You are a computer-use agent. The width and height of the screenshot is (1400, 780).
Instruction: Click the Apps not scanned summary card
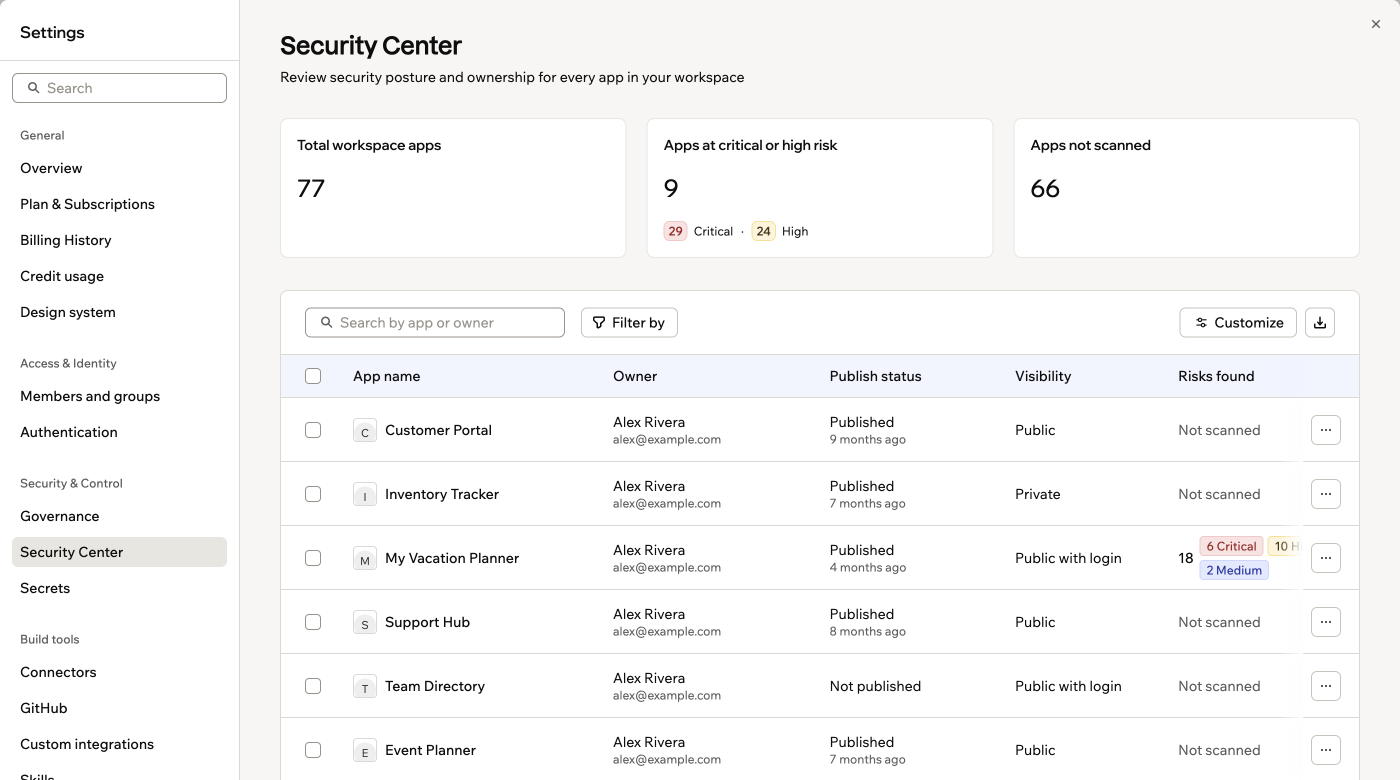(x=1187, y=188)
